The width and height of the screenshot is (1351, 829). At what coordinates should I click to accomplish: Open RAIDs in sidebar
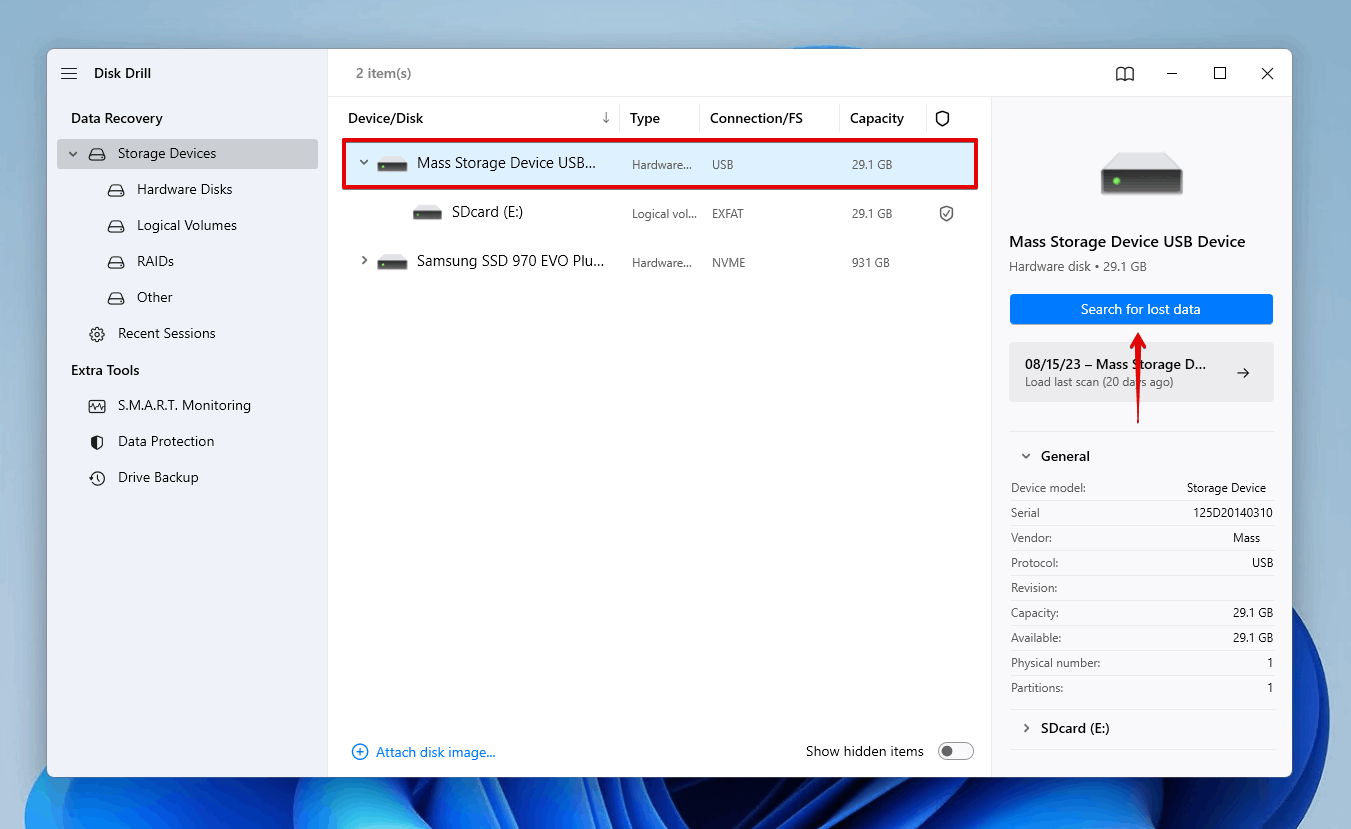click(x=155, y=262)
